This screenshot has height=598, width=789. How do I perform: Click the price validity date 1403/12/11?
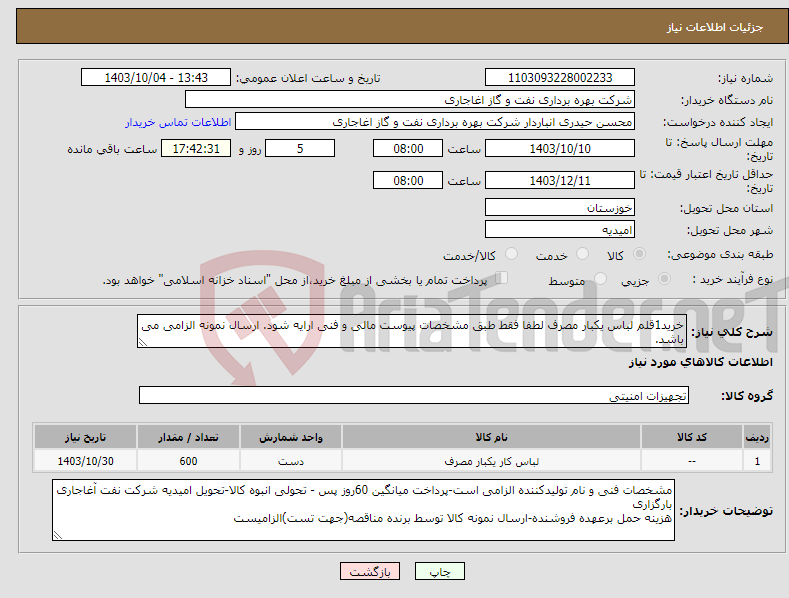pyautogui.click(x=560, y=180)
